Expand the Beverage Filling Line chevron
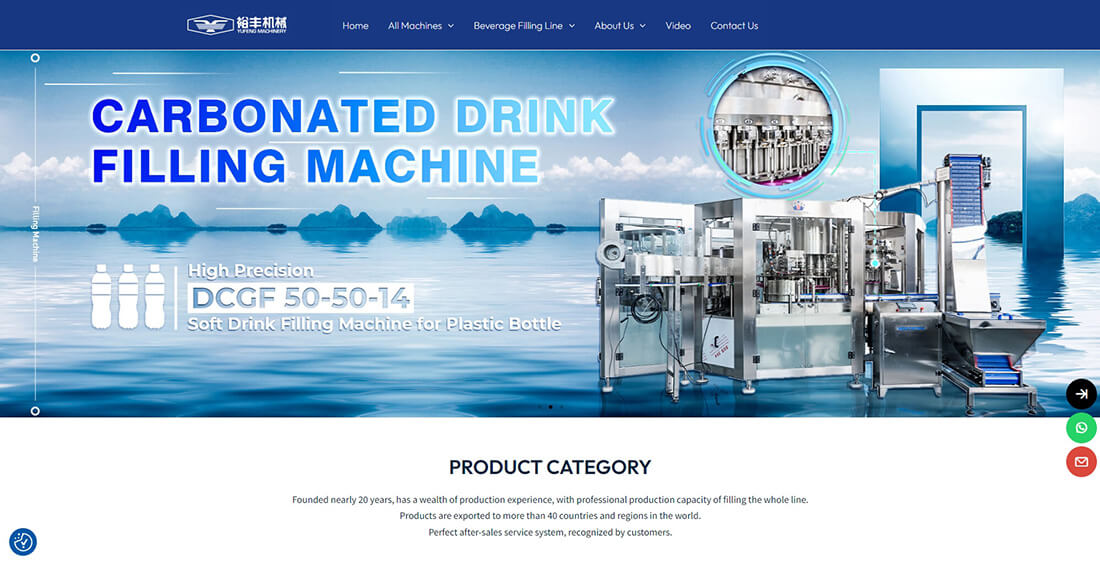The height and width of the screenshot is (565, 1100). pos(572,26)
